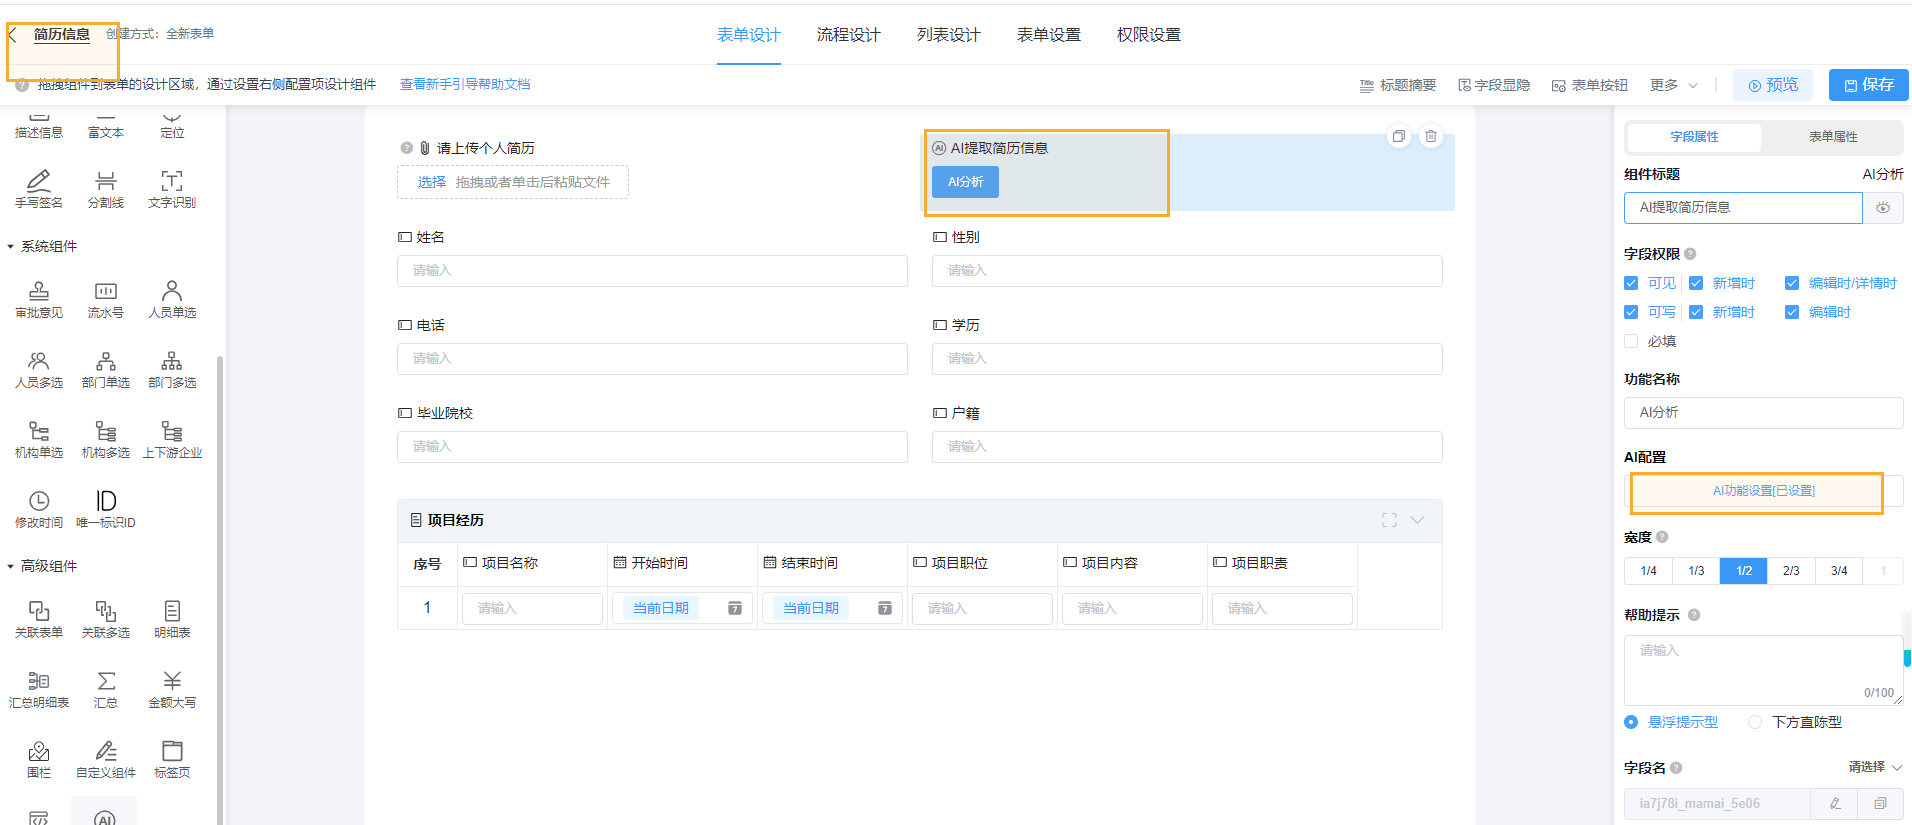Select the 汇总 sigma component

[106, 688]
